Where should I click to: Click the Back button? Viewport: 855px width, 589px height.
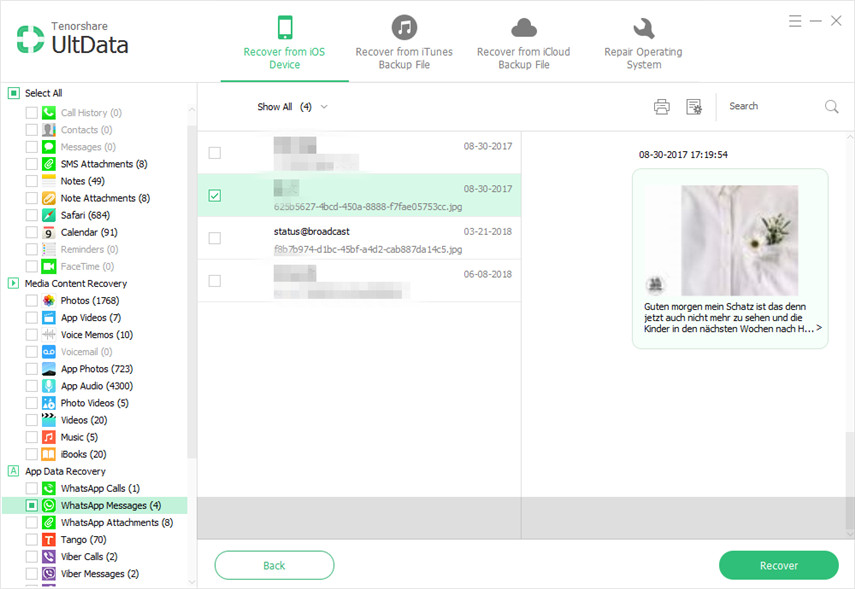pyautogui.click(x=274, y=566)
